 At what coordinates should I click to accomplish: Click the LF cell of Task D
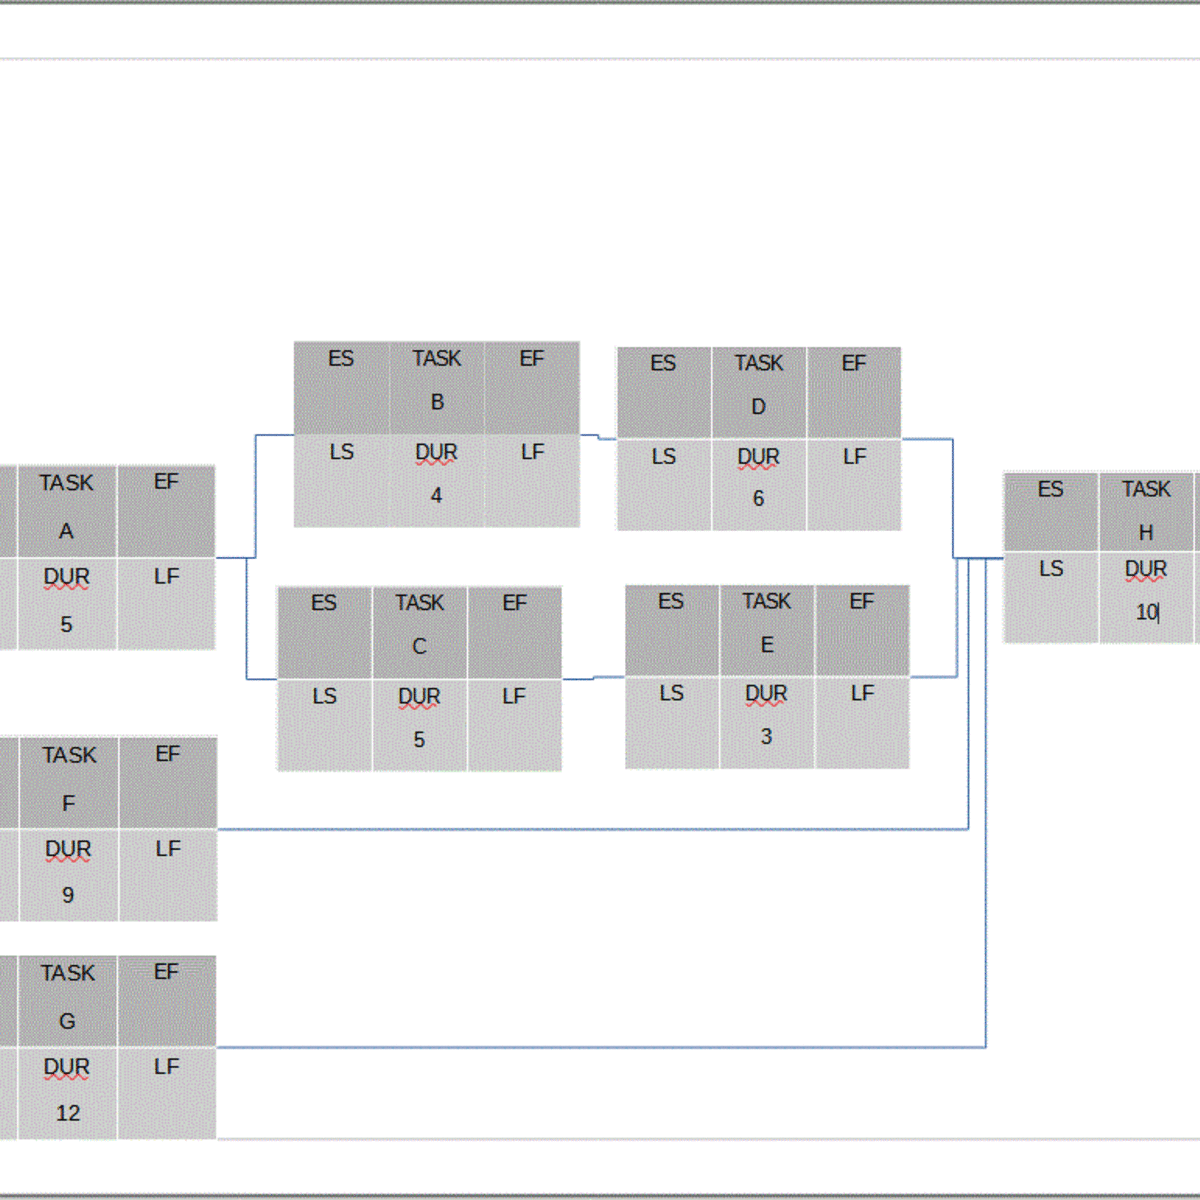point(854,484)
